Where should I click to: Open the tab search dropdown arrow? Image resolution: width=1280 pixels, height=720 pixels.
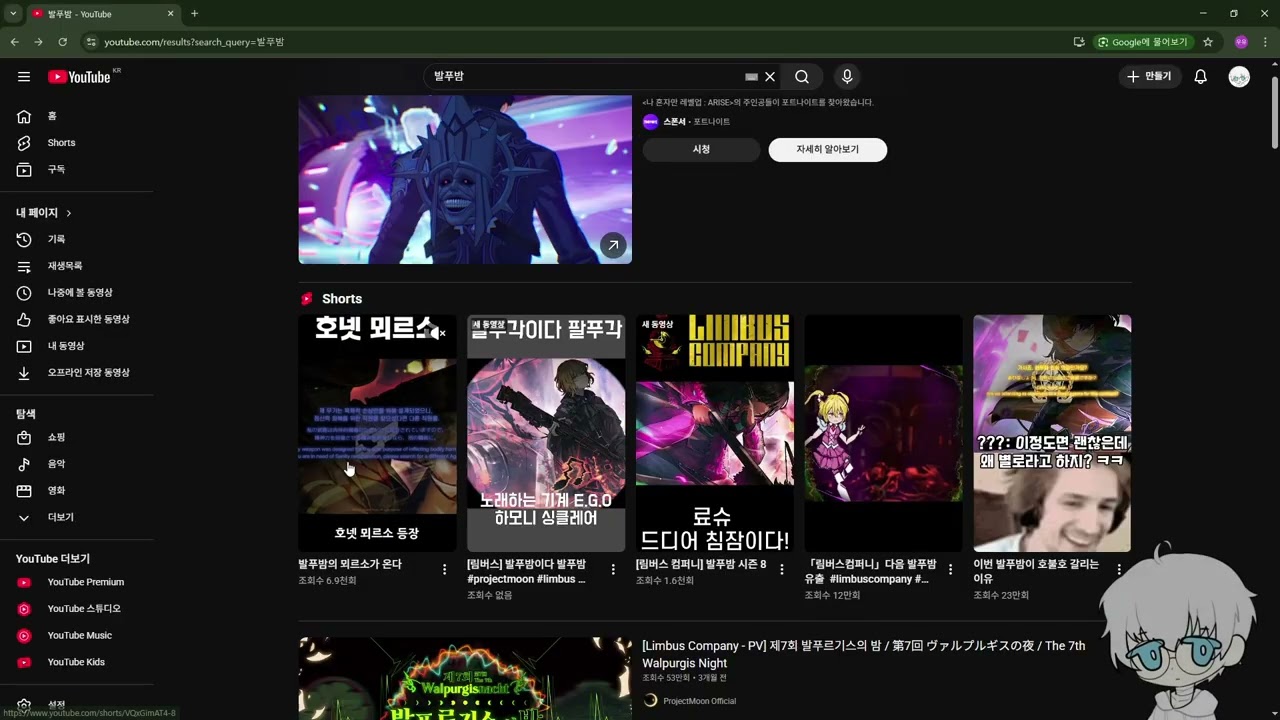[x=11, y=14]
